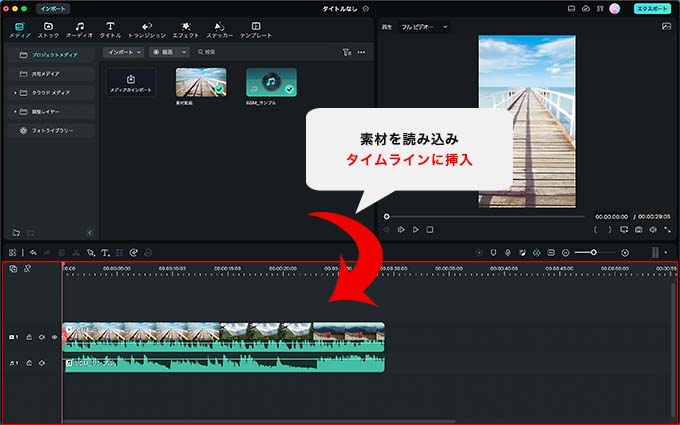Redo the last undone timeline action
680x425 pixels.
(47, 253)
